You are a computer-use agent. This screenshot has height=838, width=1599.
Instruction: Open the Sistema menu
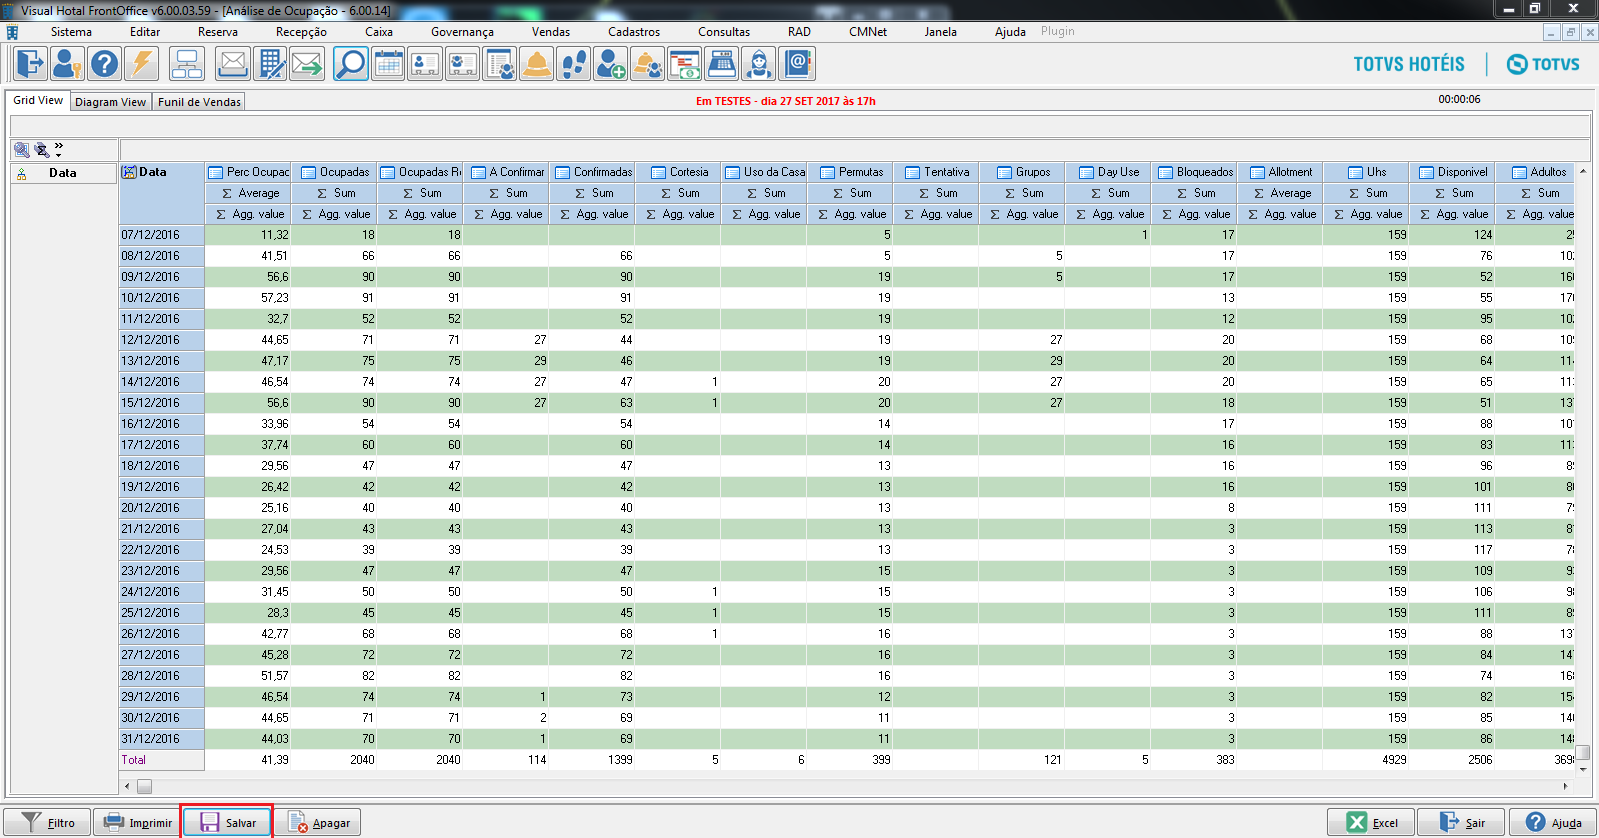(x=71, y=32)
